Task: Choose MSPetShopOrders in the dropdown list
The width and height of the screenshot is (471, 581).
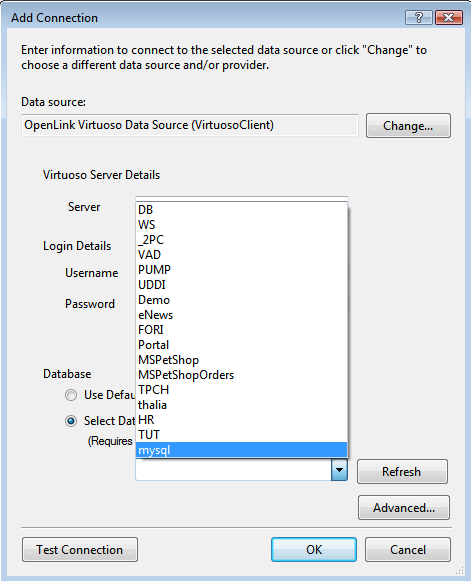Action: tap(241, 375)
